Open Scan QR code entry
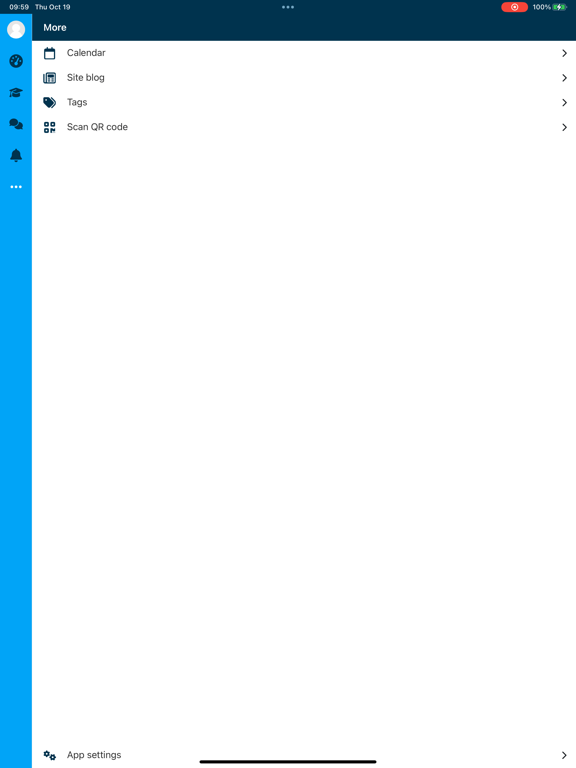 coord(304,127)
